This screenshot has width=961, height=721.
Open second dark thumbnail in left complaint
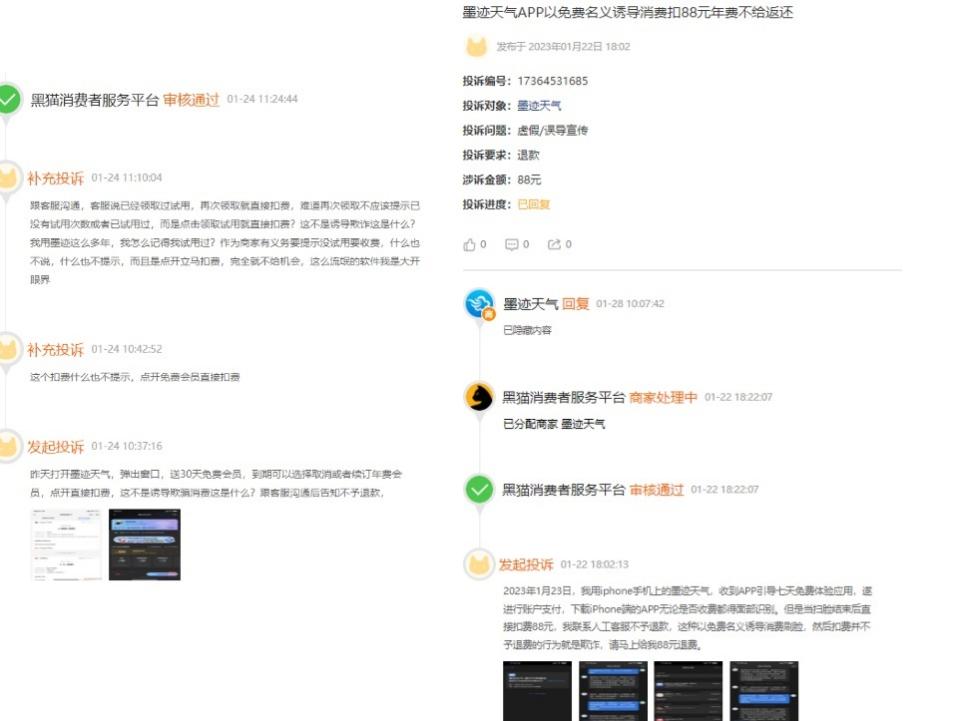click(x=144, y=544)
